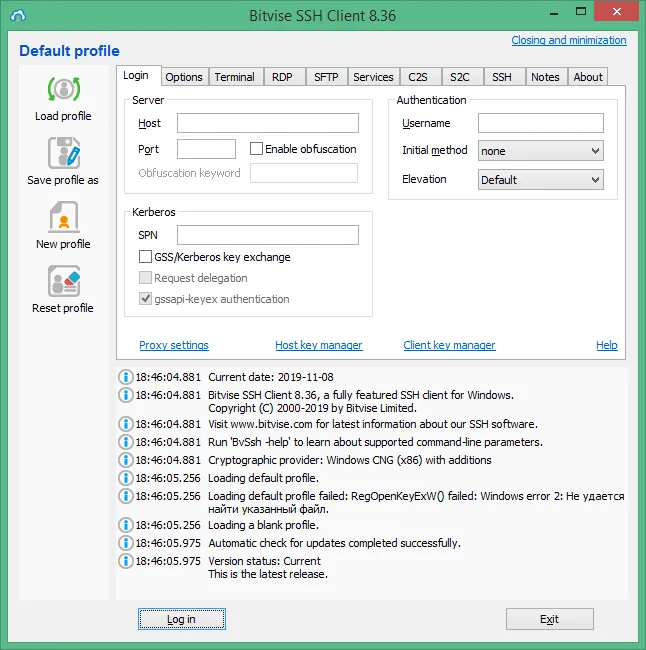
Task: Click the Username input field
Action: pos(541,123)
